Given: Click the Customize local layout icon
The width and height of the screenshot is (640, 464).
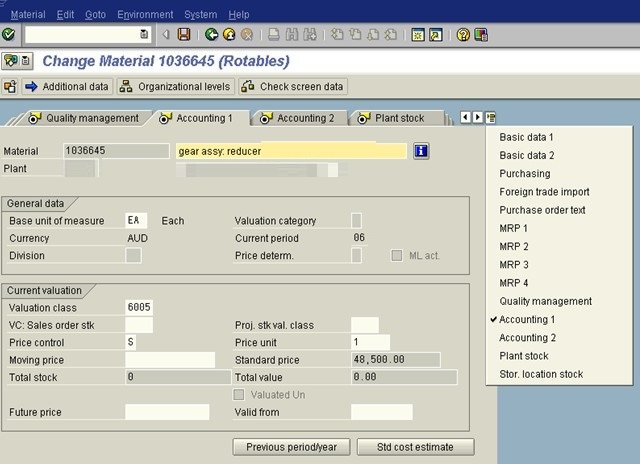Looking at the screenshot, I should point(481,35).
